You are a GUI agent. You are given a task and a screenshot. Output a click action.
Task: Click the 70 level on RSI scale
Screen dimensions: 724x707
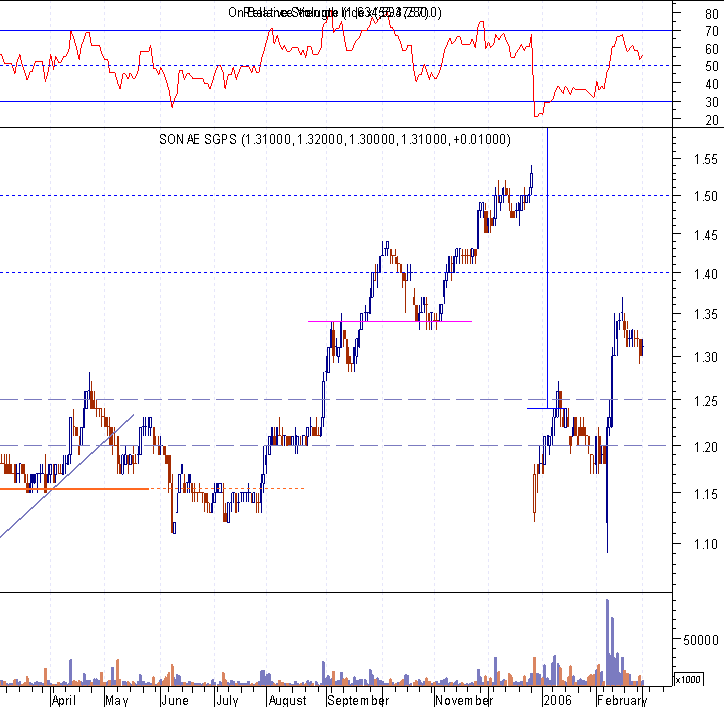(x=712, y=31)
